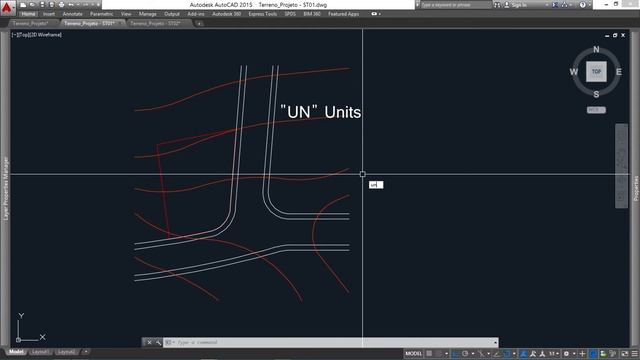The width and height of the screenshot is (640, 360).
Task: Click the Plot printer icon
Action: click(62, 5)
